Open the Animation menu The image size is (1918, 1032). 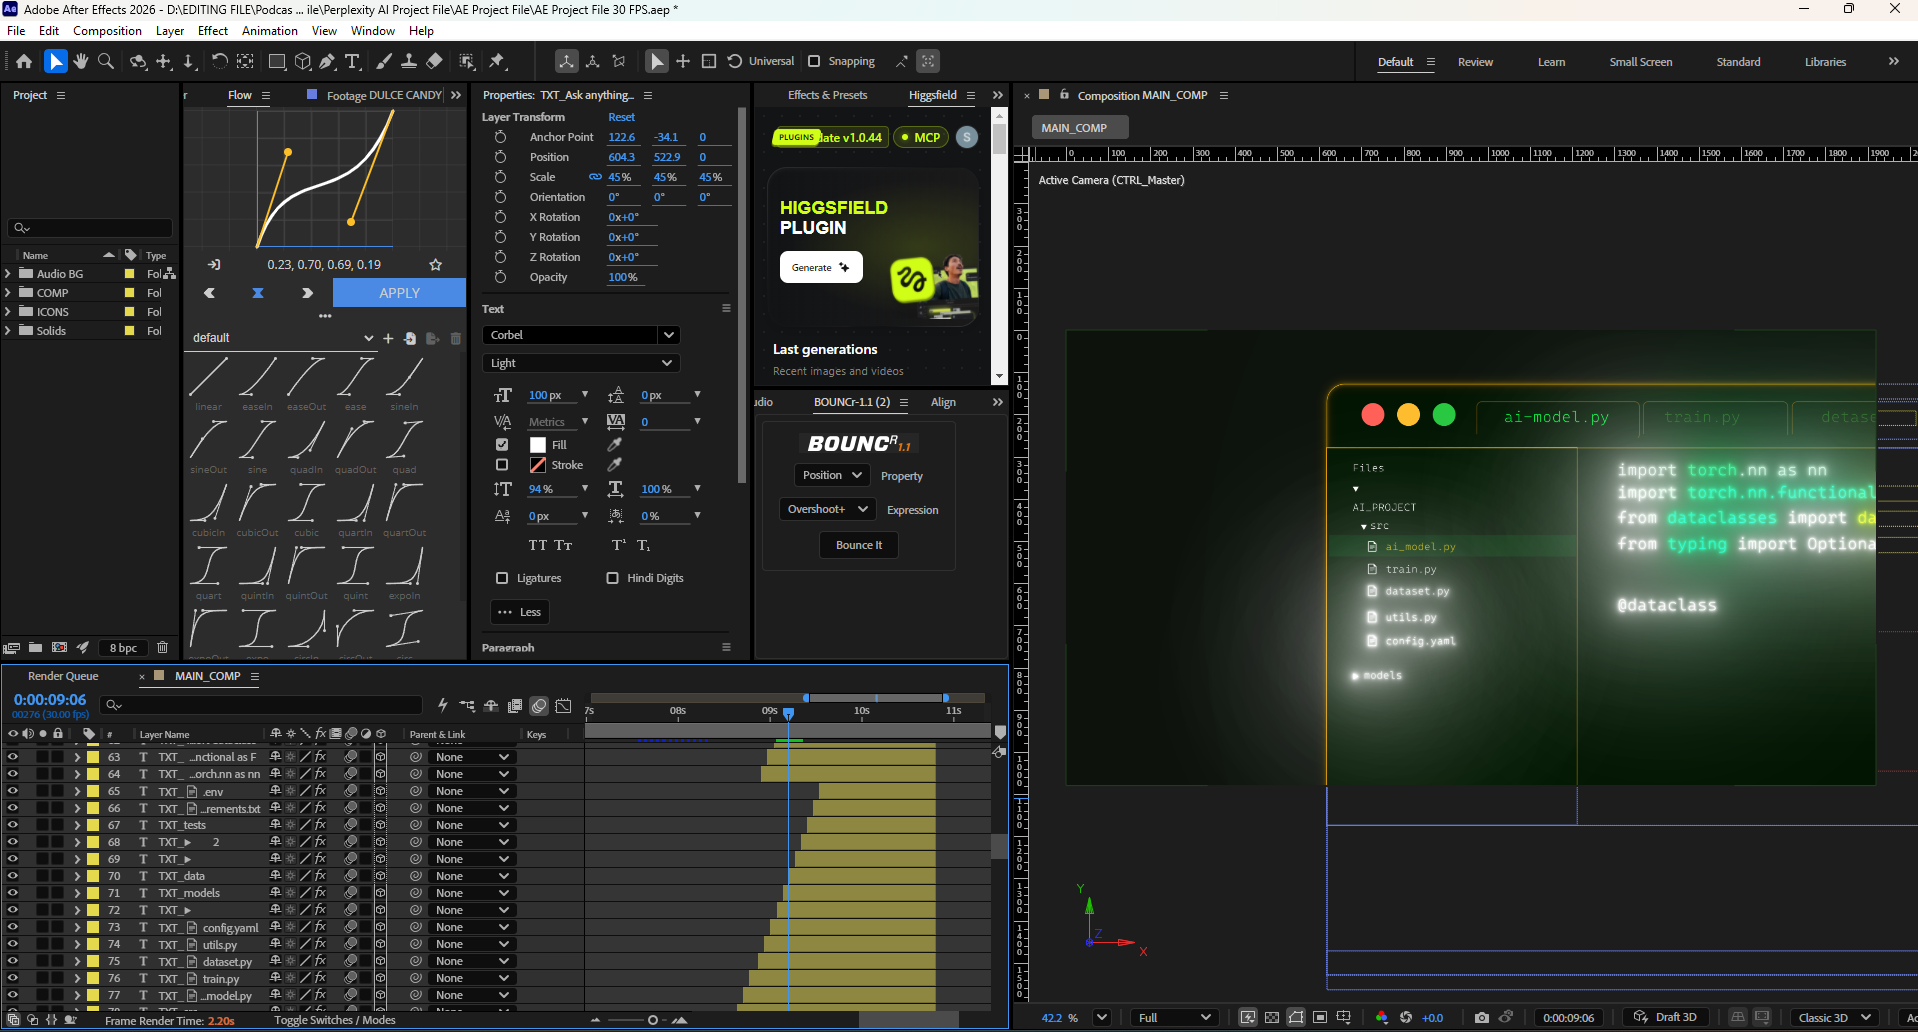click(x=270, y=31)
